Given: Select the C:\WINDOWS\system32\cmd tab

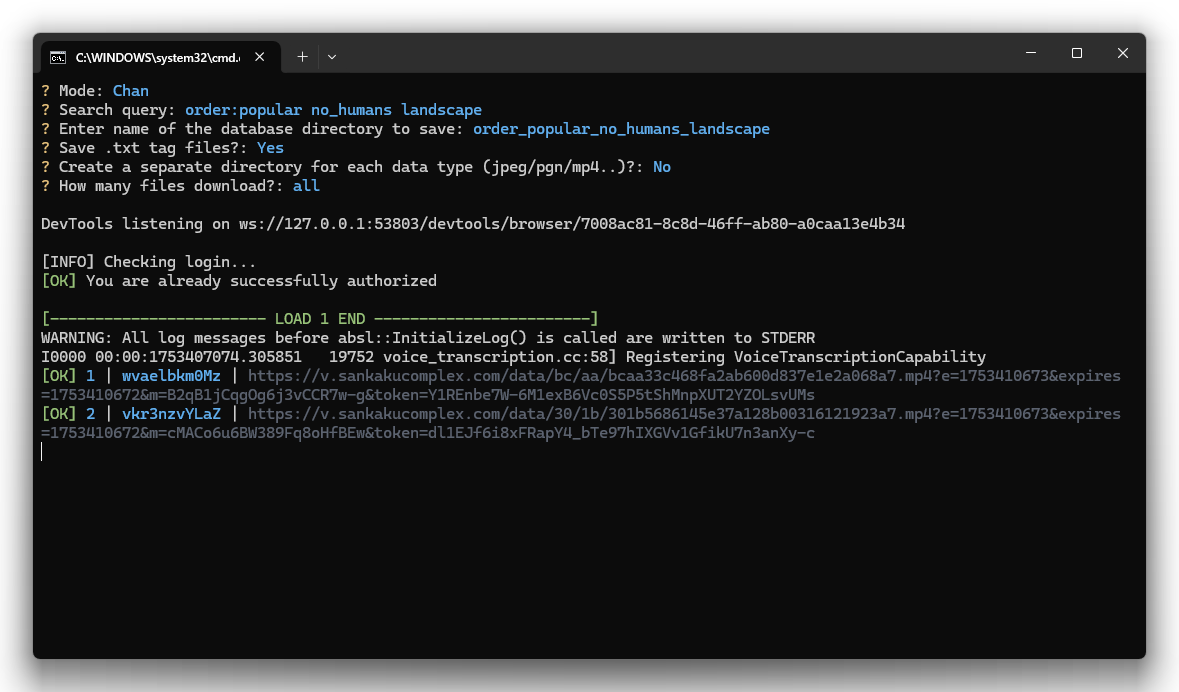Looking at the screenshot, I should pos(161,57).
